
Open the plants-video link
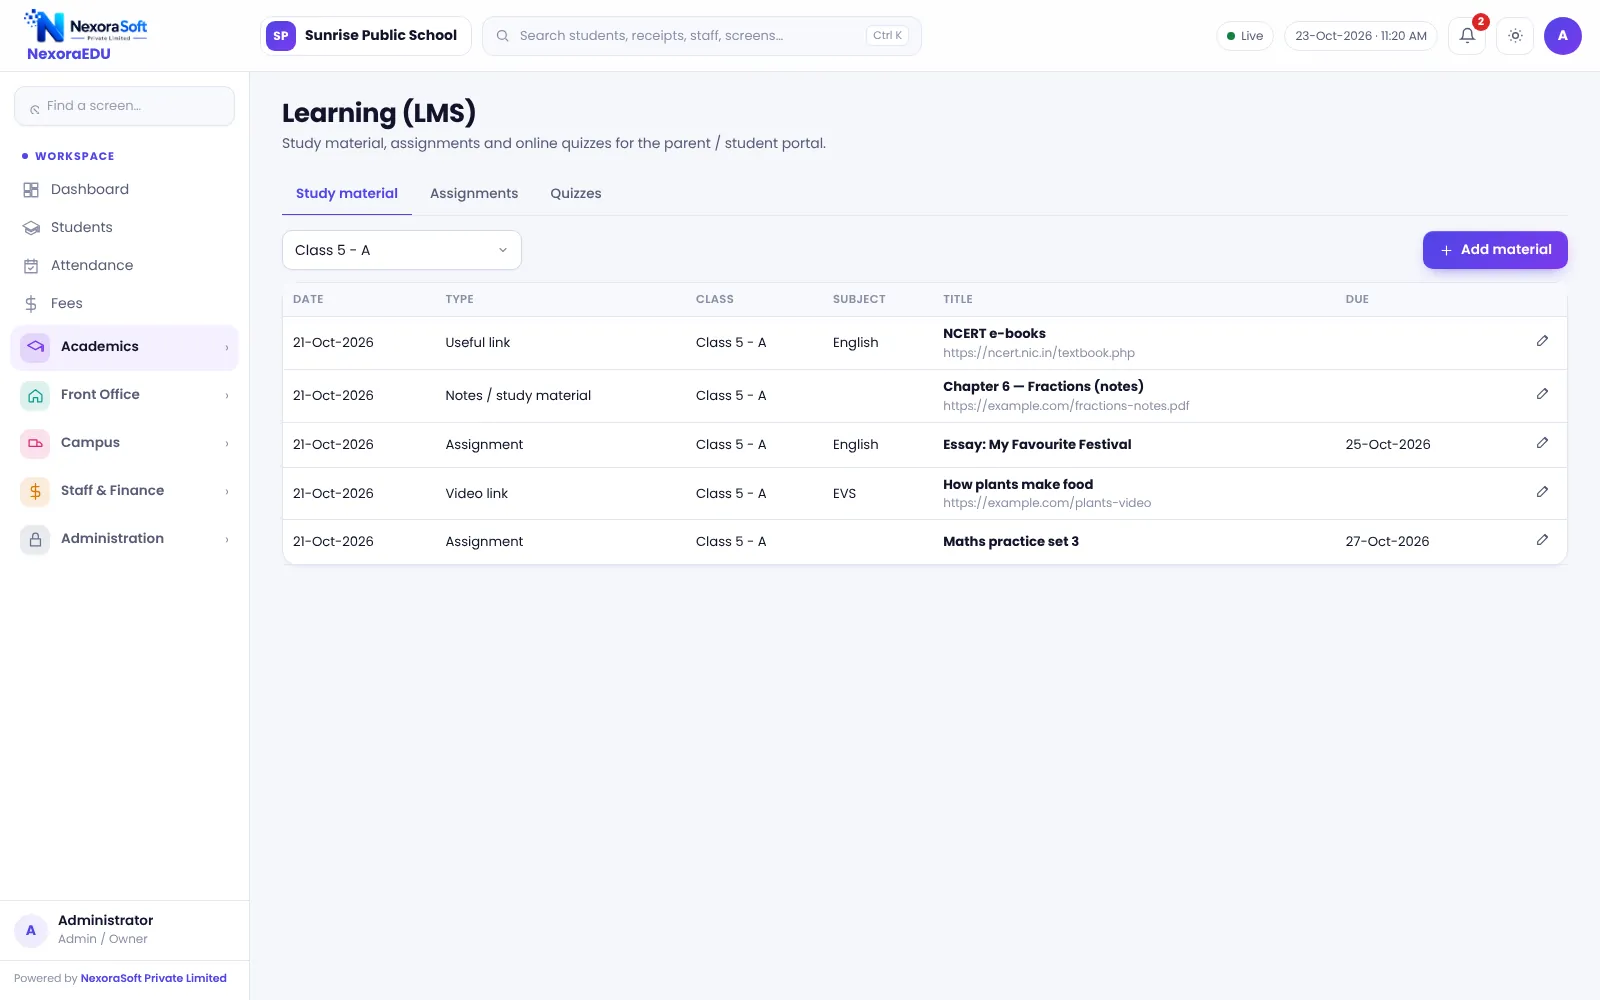(x=1047, y=503)
